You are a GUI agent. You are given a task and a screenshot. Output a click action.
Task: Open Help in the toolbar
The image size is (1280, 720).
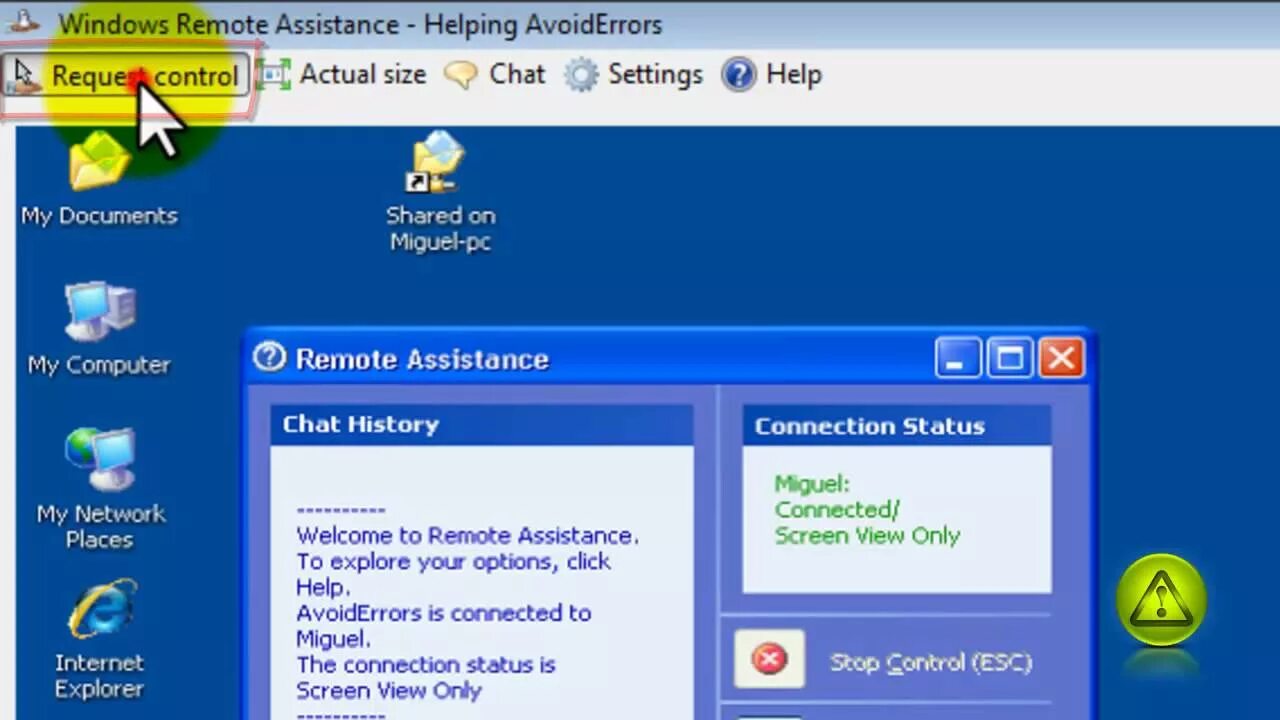tap(771, 75)
